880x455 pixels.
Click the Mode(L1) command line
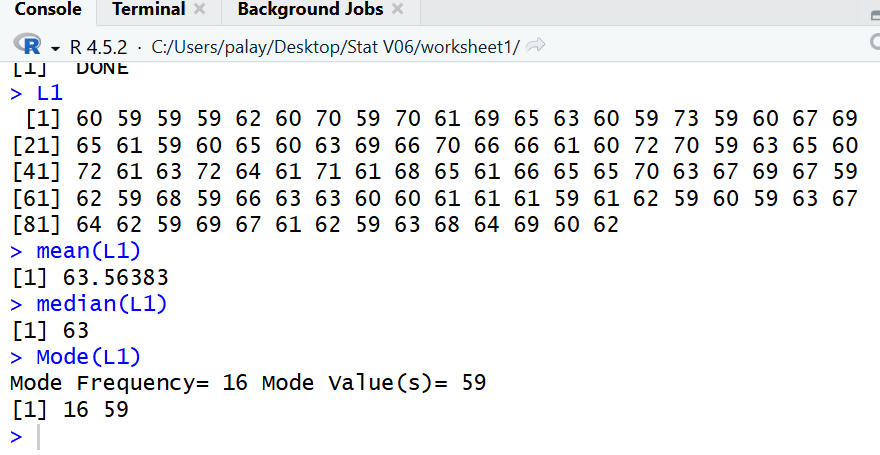point(88,357)
